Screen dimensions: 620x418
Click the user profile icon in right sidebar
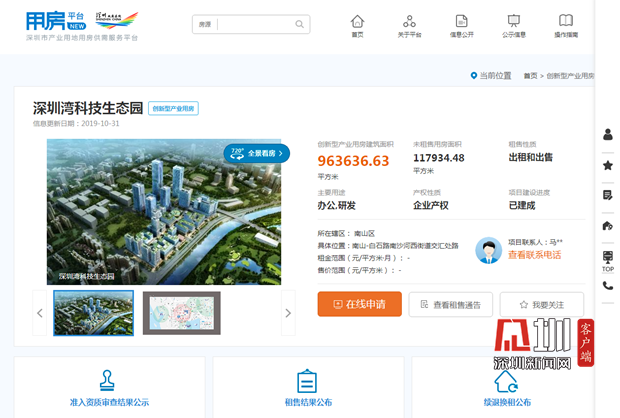(x=607, y=135)
